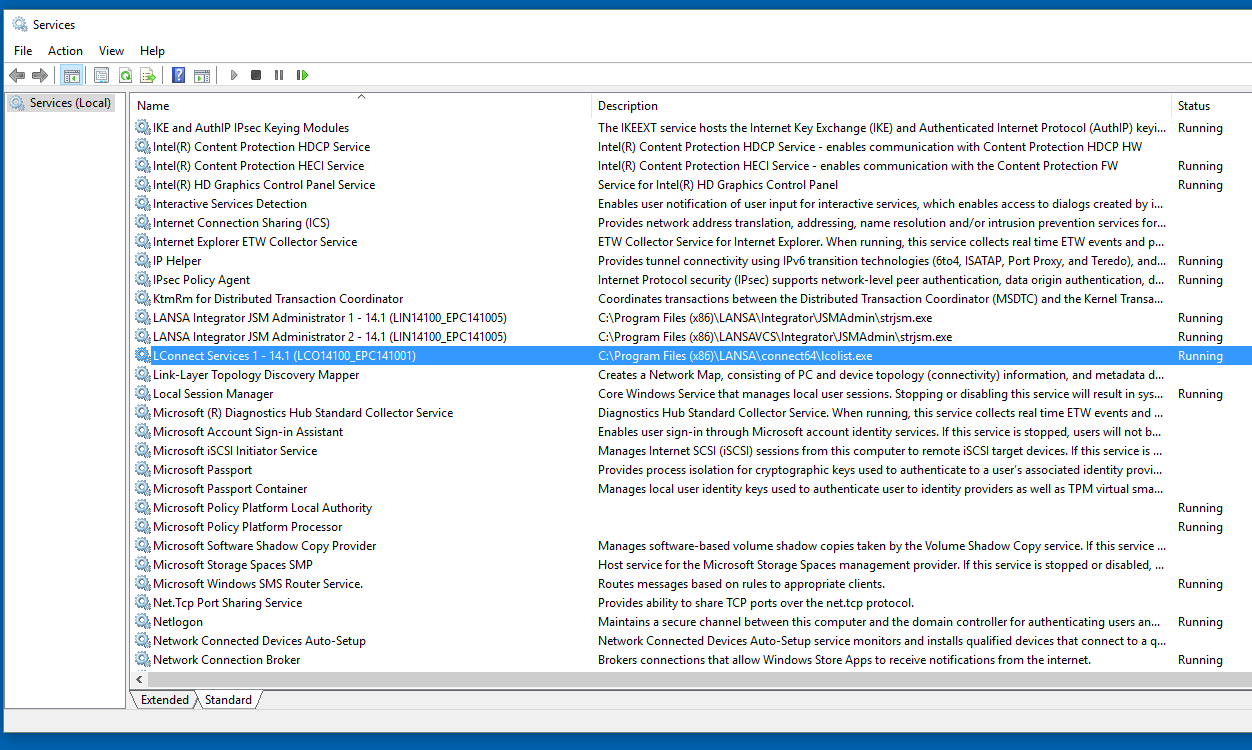1252x750 pixels.
Task: Select Microsoft Policy Platform Processor
Action: 247,527
